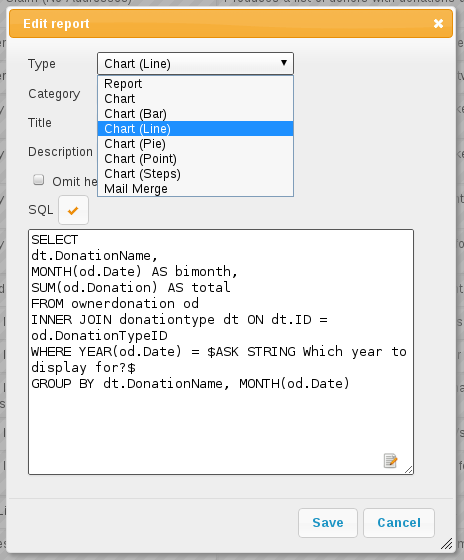Click the Description label
This screenshot has height=560, width=464.
(60, 152)
